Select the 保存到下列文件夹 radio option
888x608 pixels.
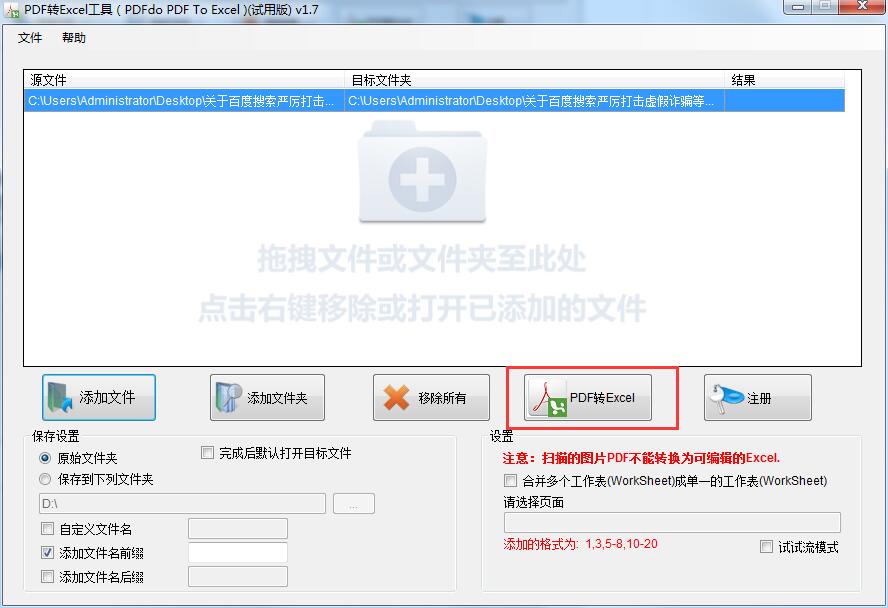pos(45,479)
